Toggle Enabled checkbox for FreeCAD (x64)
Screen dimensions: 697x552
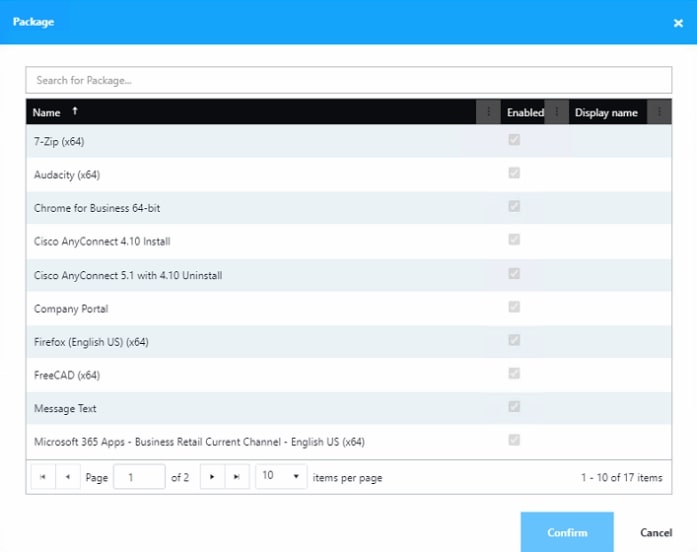pos(514,374)
